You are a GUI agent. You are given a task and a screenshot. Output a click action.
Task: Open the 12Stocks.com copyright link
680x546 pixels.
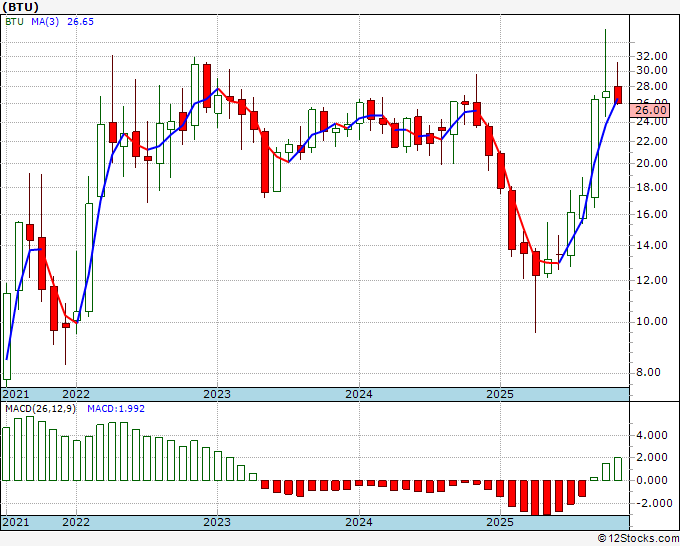(638, 539)
